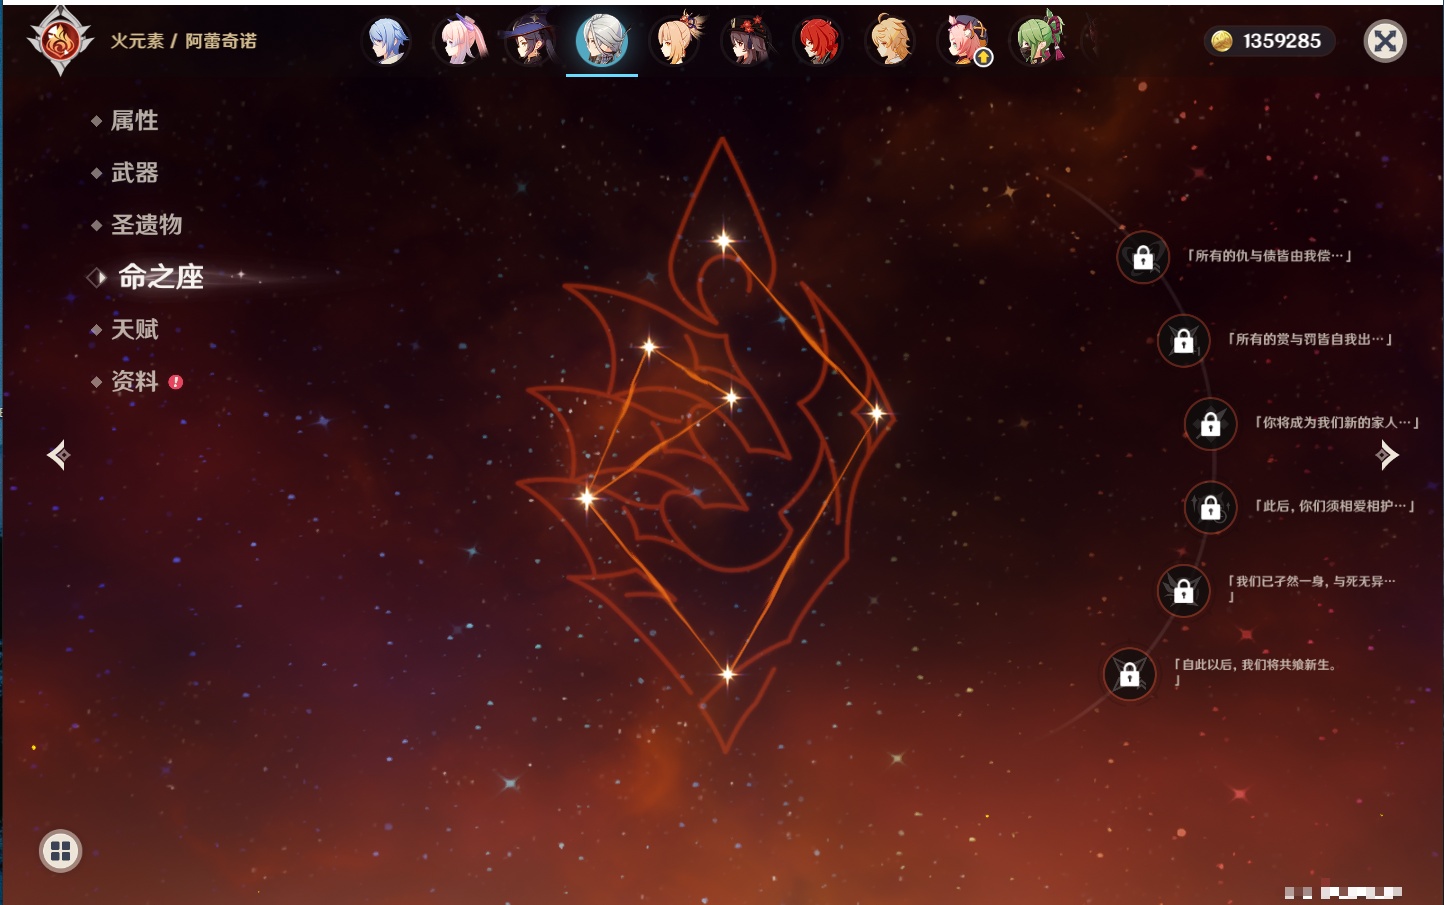
Task: Select the blonde Traveler avatar
Action: [890, 42]
